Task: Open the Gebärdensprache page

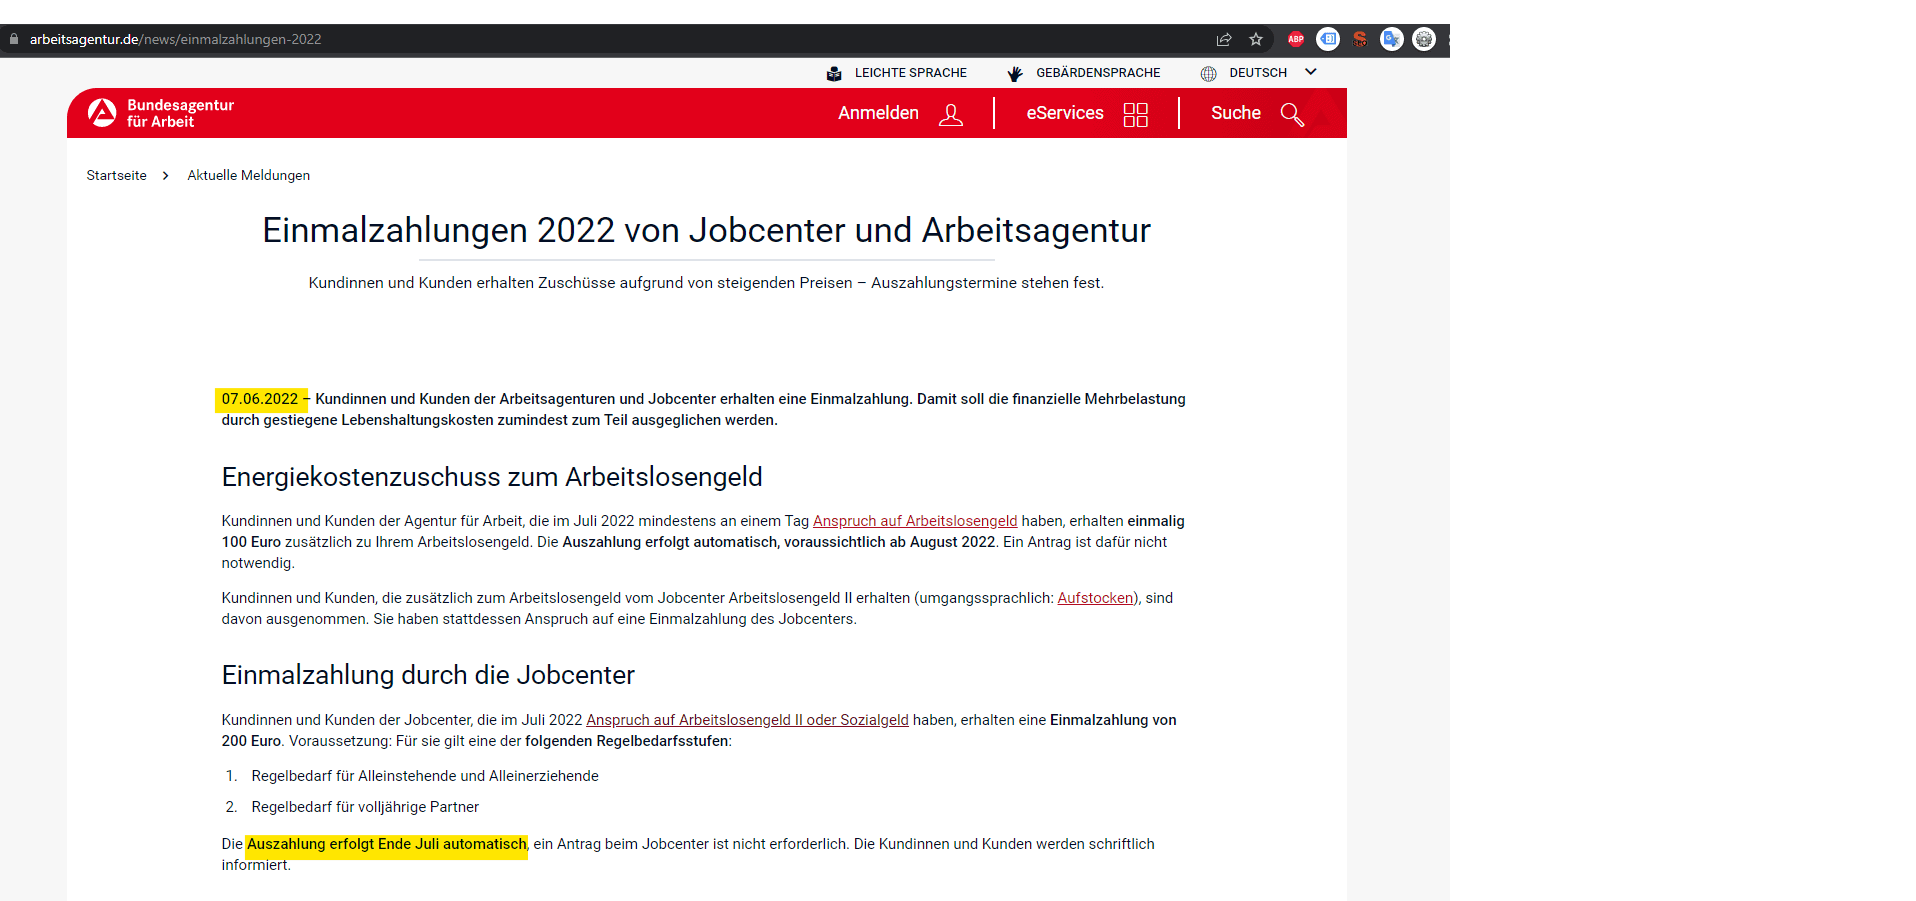Action: pos(1098,73)
